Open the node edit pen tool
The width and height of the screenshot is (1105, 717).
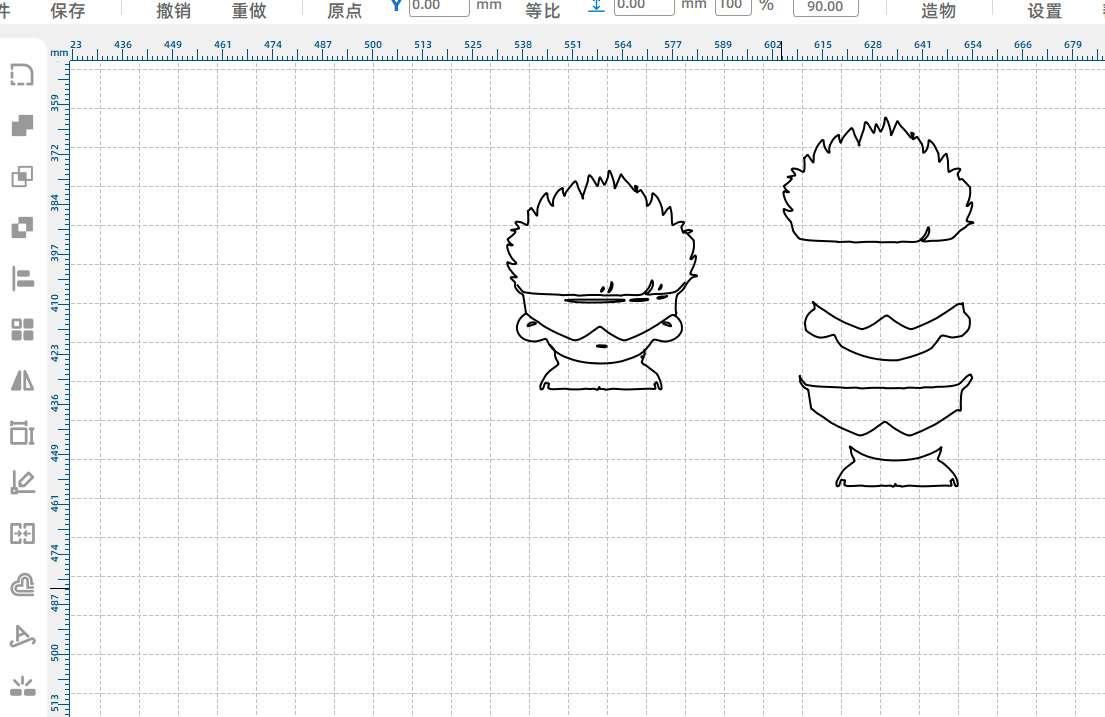22,483
